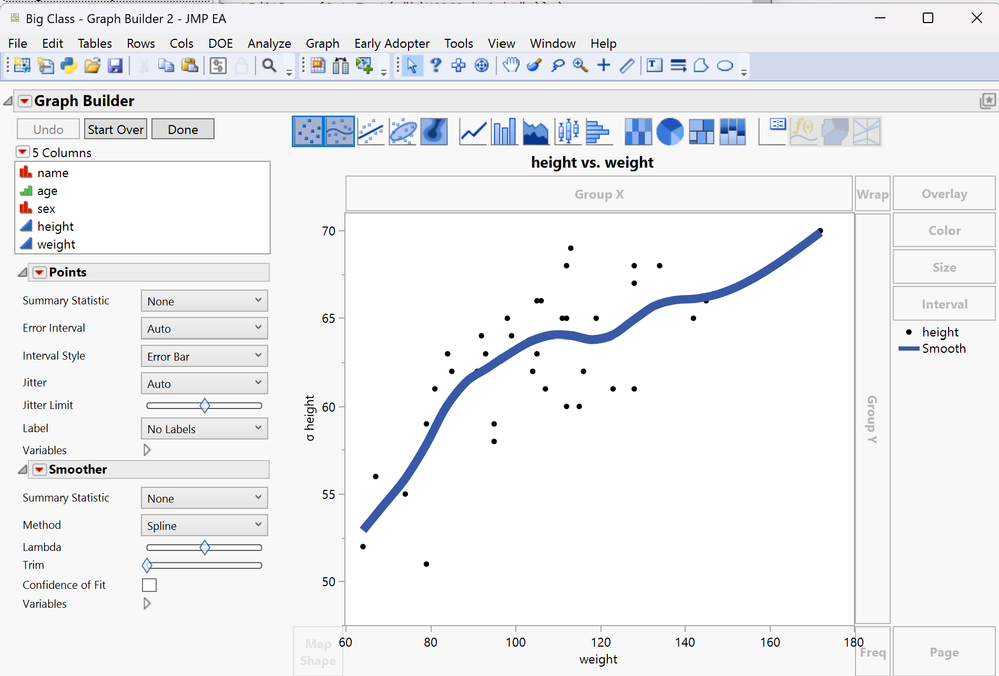999x676 pixels.
Task: Select the Lasso tool
Action: pyautogui.click(x=557, y=66)
